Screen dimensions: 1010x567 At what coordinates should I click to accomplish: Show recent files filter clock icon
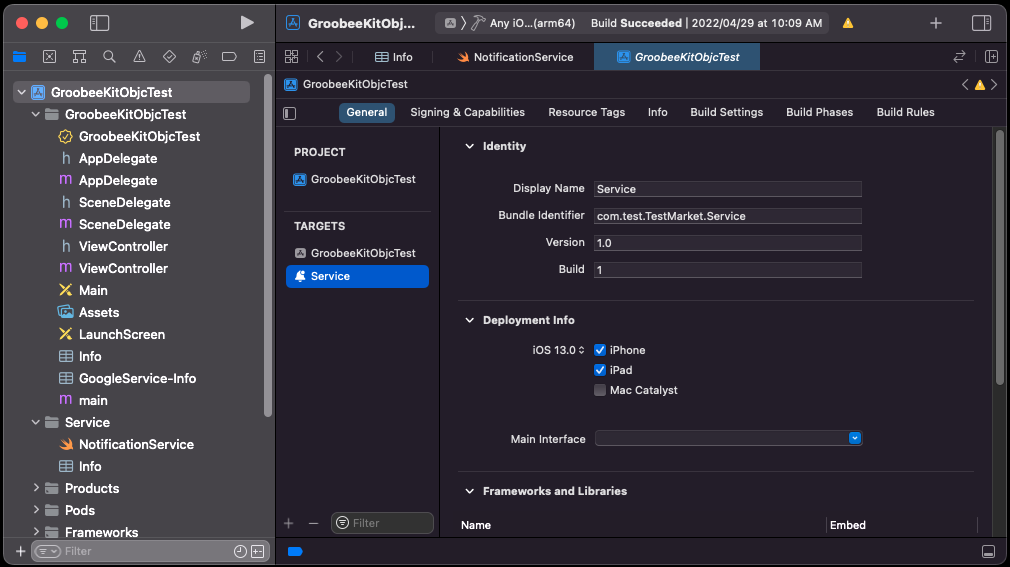(240, 552)
